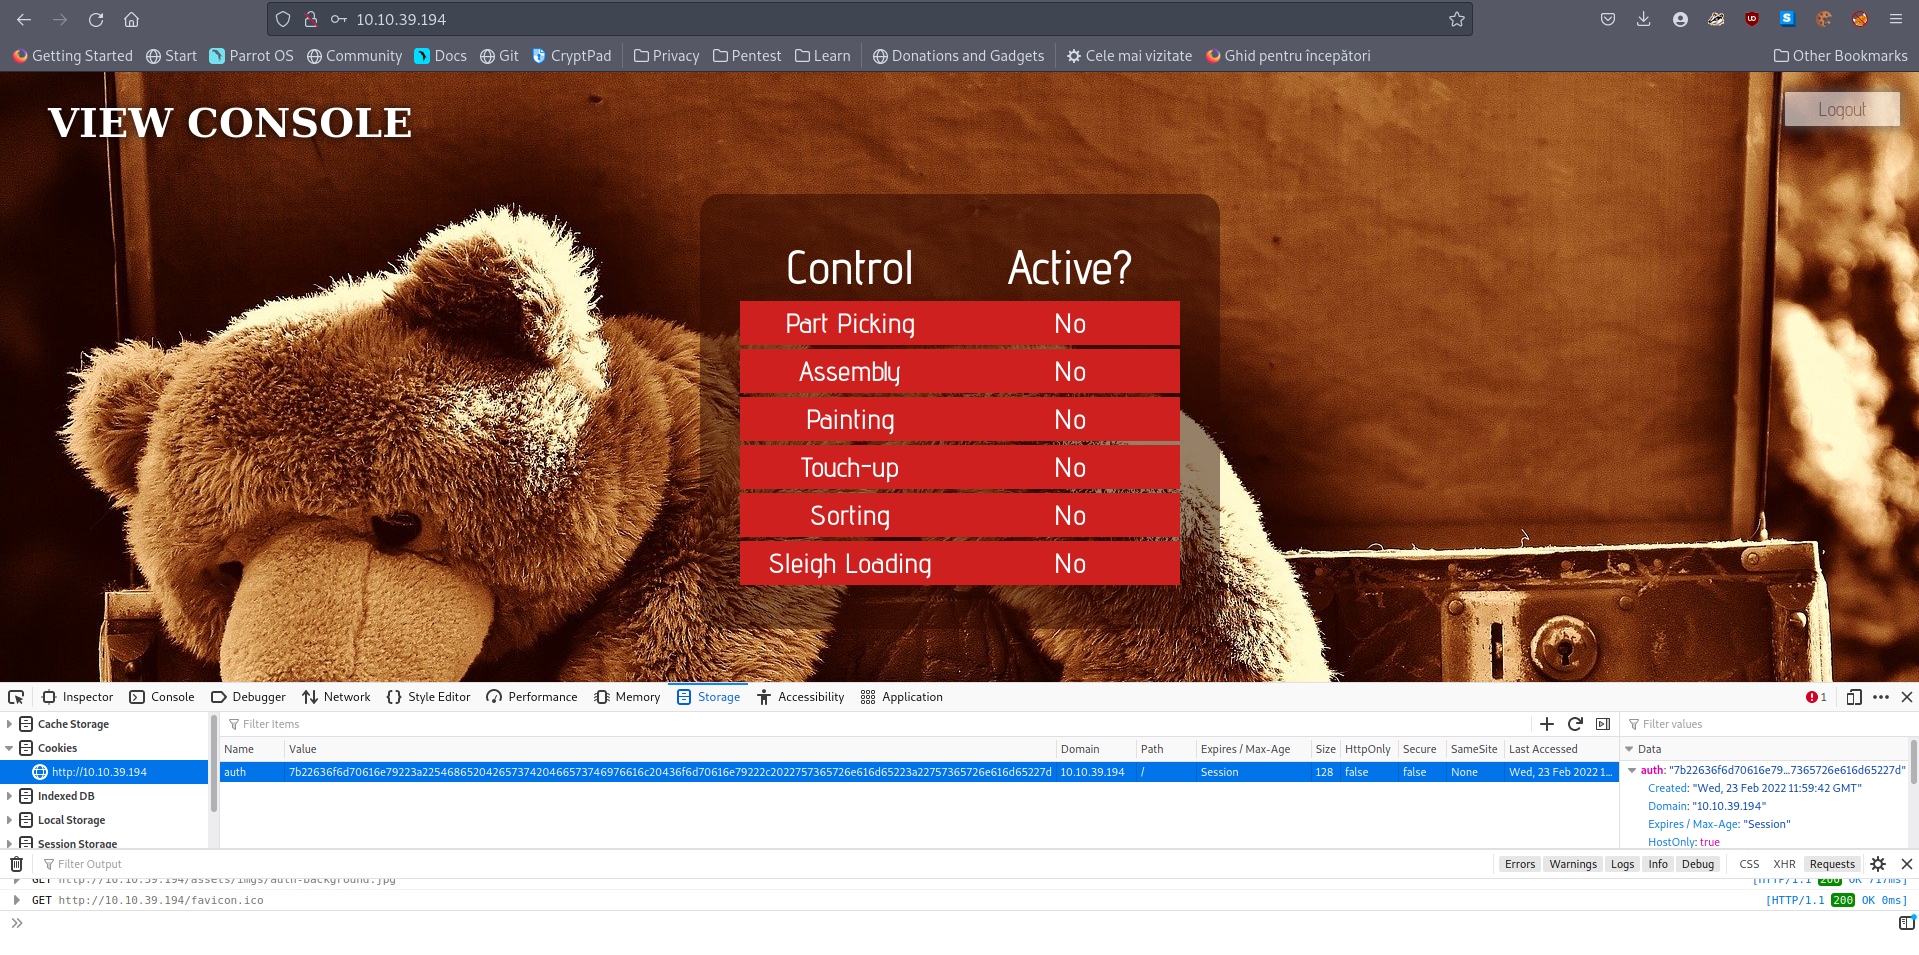The height and width of the screenshot is (955, 1919).
Task: Click the add cookie plus icon
Action: [1547, 724]
